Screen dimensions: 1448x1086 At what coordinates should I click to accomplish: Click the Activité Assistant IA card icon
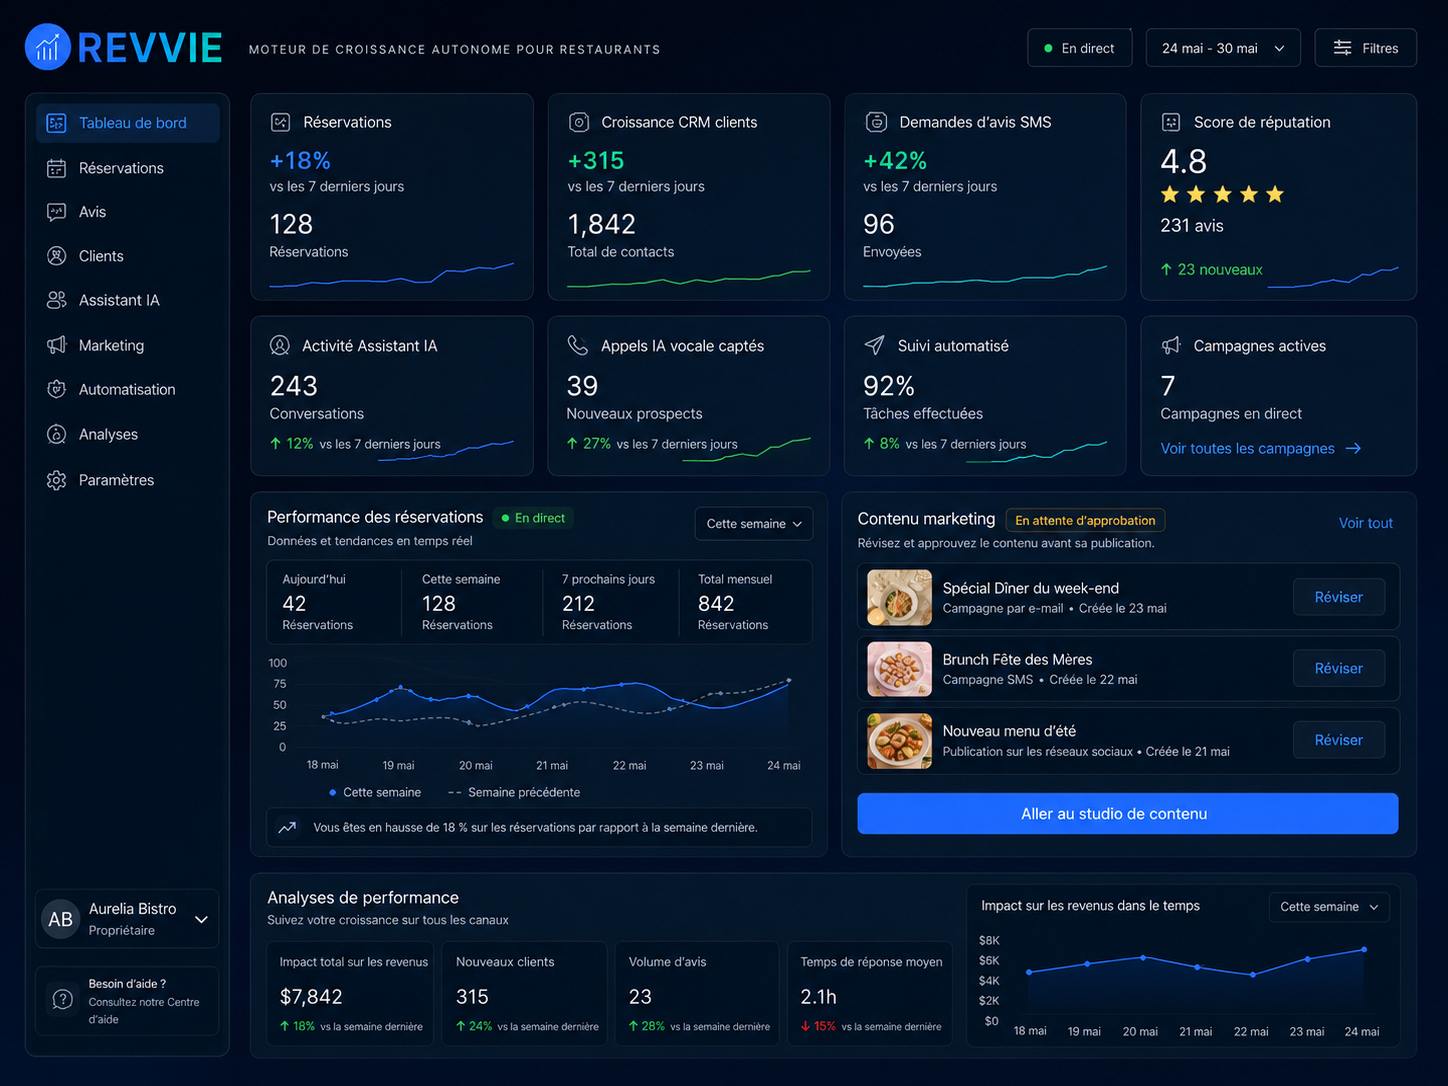point(280,346)
